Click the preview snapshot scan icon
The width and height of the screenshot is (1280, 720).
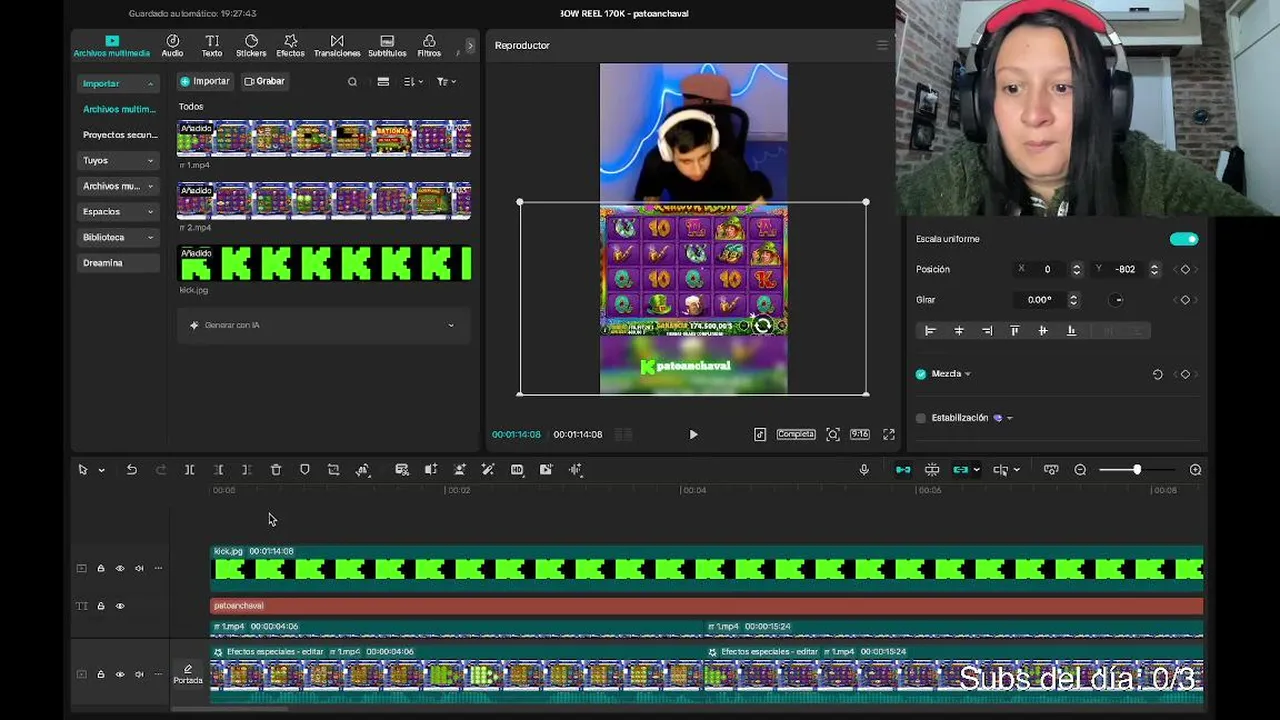[x=833, y=434]
